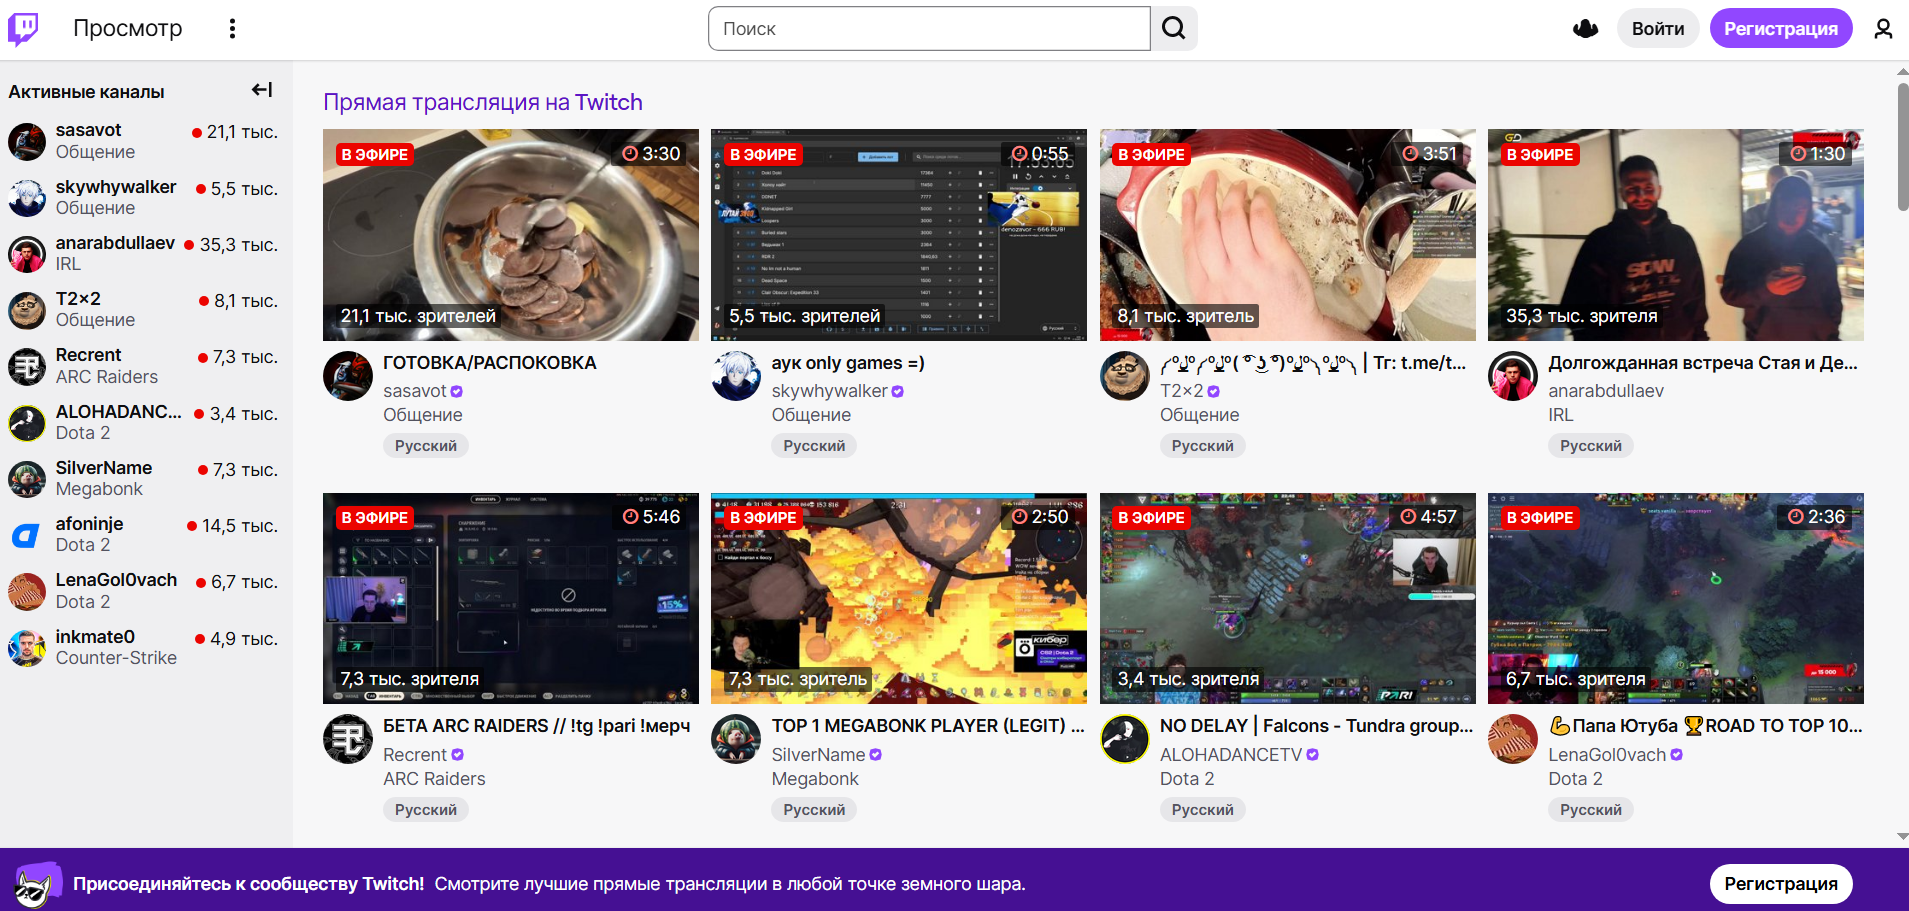Open LenaGol0vach avatar in sidebar
The image size is (1909, 911).
click(27, 591)
